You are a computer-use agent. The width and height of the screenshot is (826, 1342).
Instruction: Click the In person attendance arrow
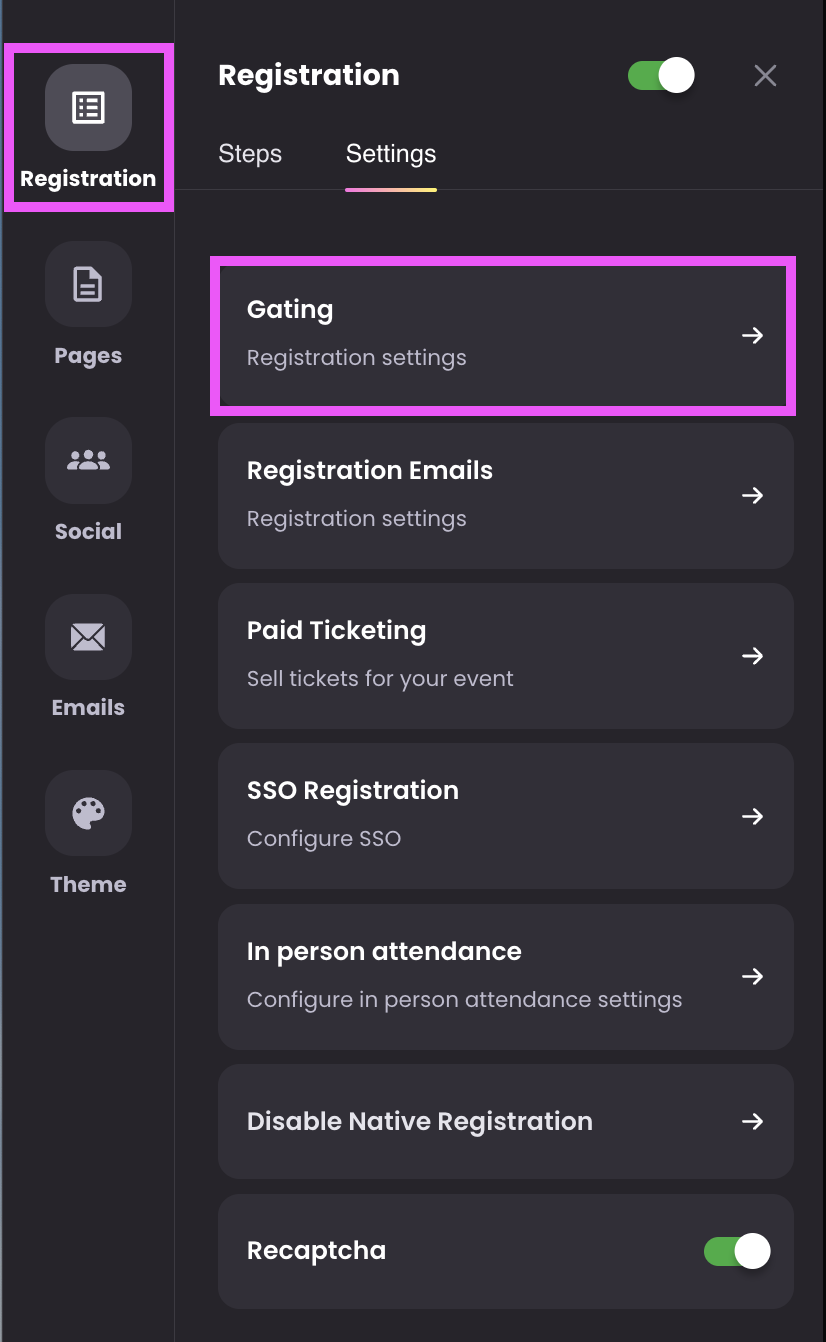click(x=752, y=976)
